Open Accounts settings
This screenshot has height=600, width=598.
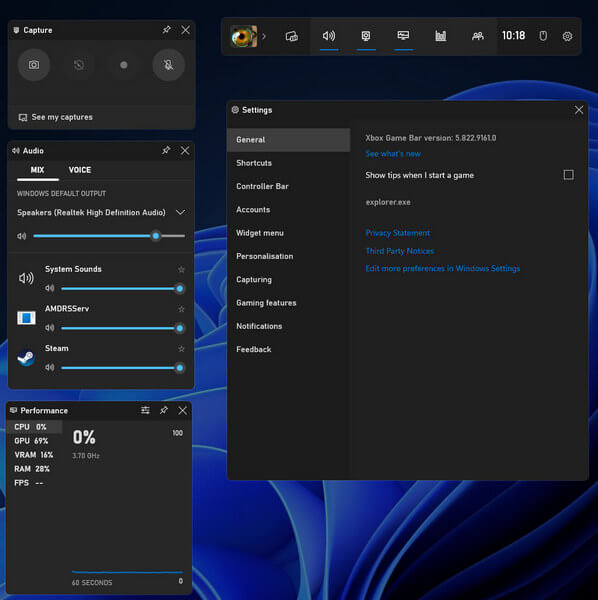pyautogui.click(x=288, y=210)
